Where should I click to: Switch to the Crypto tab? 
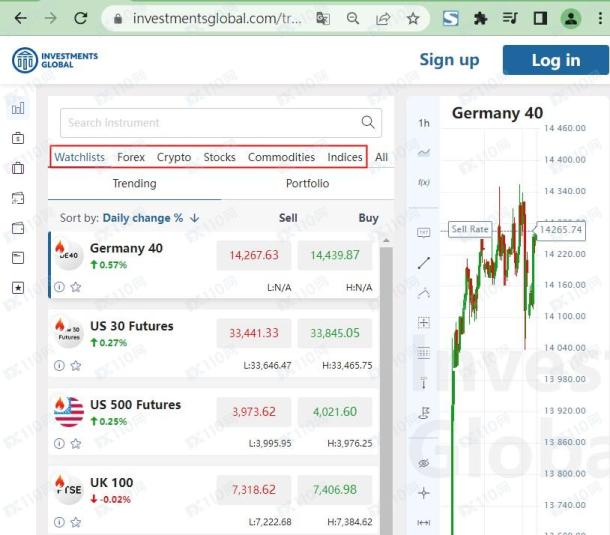[174, 157]
